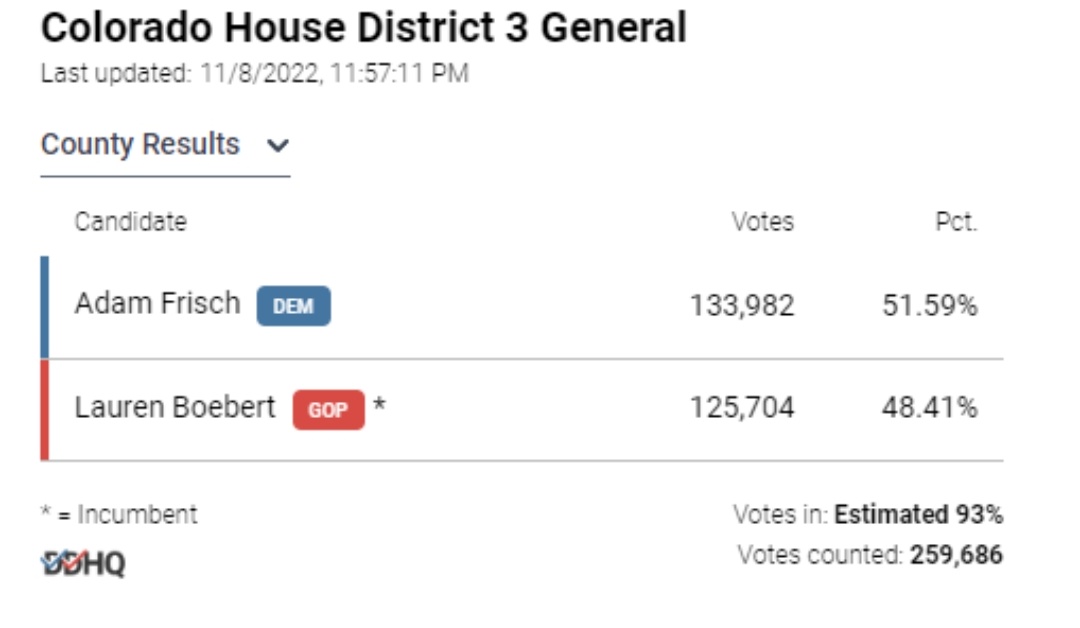Select the Adam Frisch candidate name
Screen dimensions: 1080x628
(x=158, y=304)
